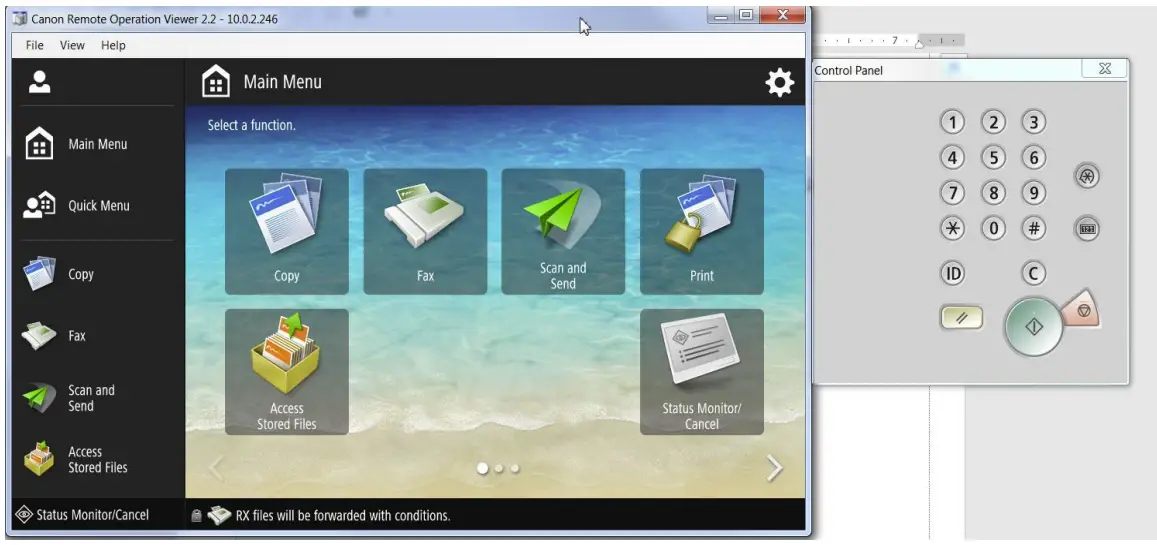Maximize the Remote Operation Viewer window
Image resolution: width=1157 pixels, height=545 pixels.
[746, 14]
